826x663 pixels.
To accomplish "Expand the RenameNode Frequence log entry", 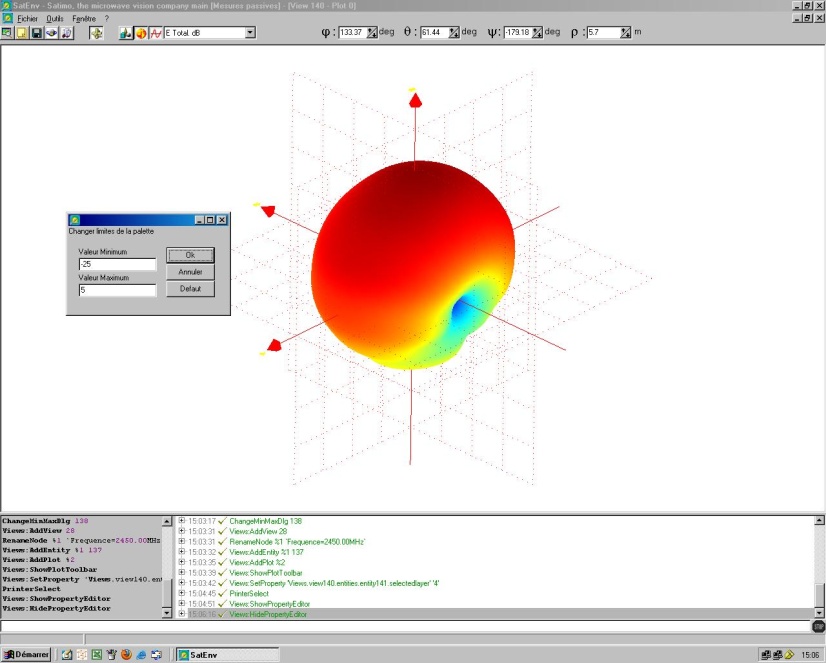I will coord(181,542).
